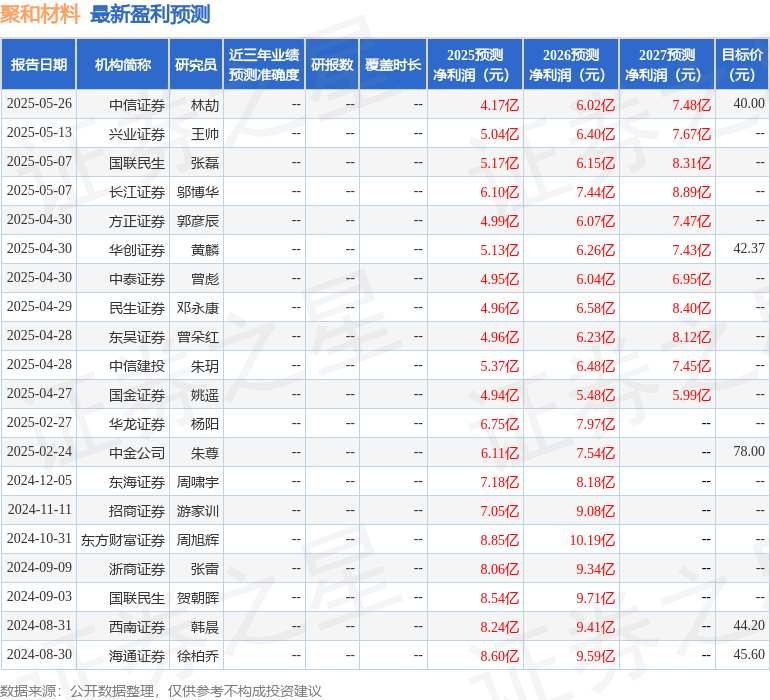Select the 报告日期 column header
The image size is (770, 700).
pos(39,64)
